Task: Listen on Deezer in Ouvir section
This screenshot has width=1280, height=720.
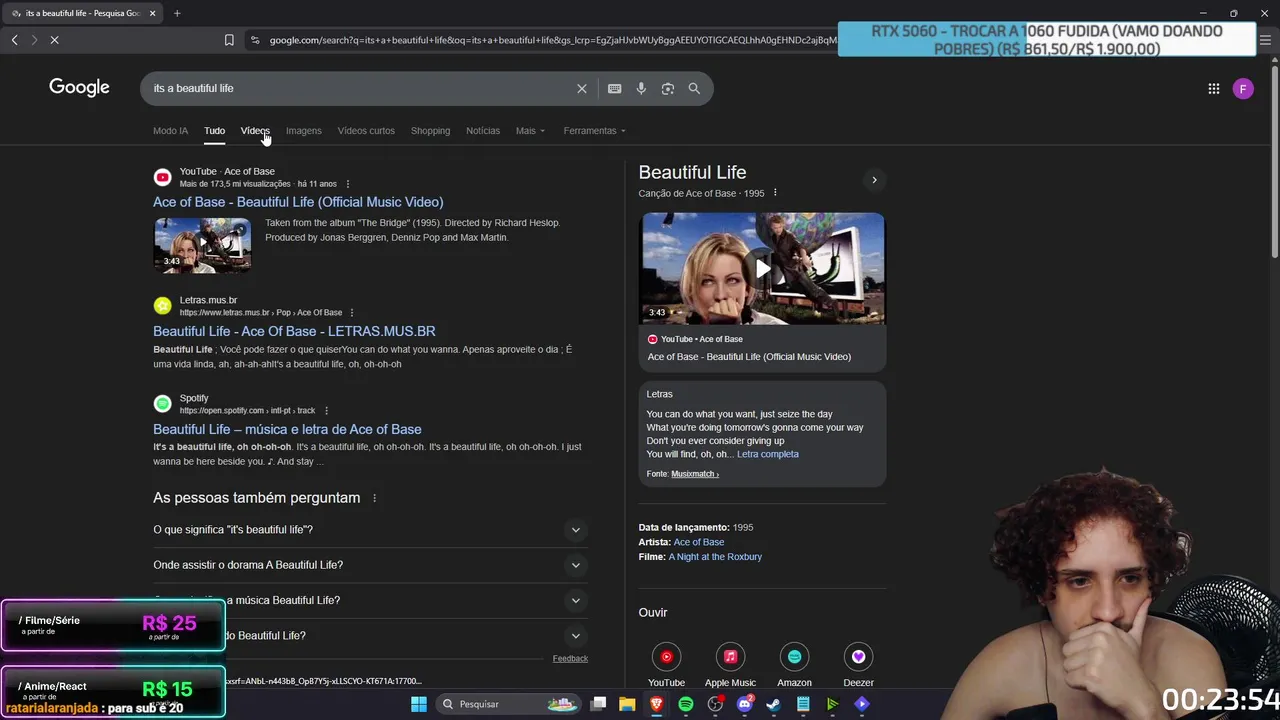Action: tap(858, 666)
